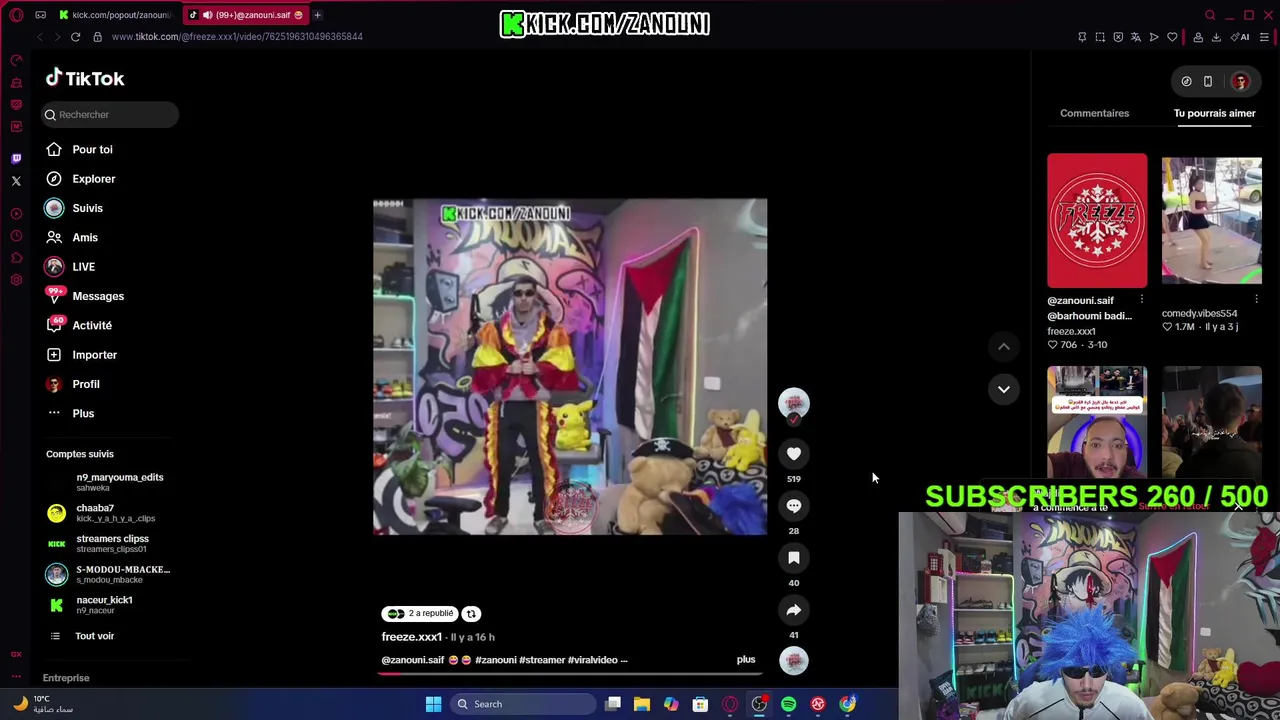The height and width of the screenshot is (720, 1280).
Task: Open account chaaba7
Action: pyautogui.click(x=101, y=513)
